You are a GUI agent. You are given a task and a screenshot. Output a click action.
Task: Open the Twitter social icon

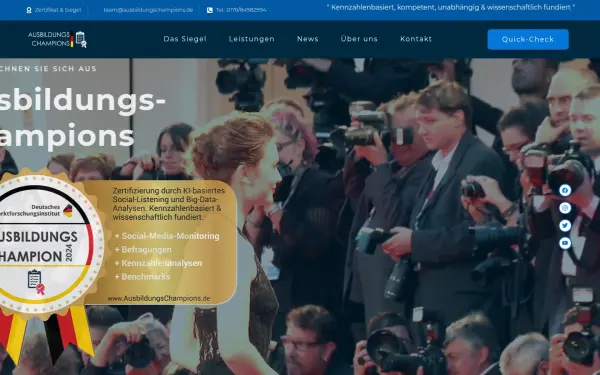[x=565, y=225]
